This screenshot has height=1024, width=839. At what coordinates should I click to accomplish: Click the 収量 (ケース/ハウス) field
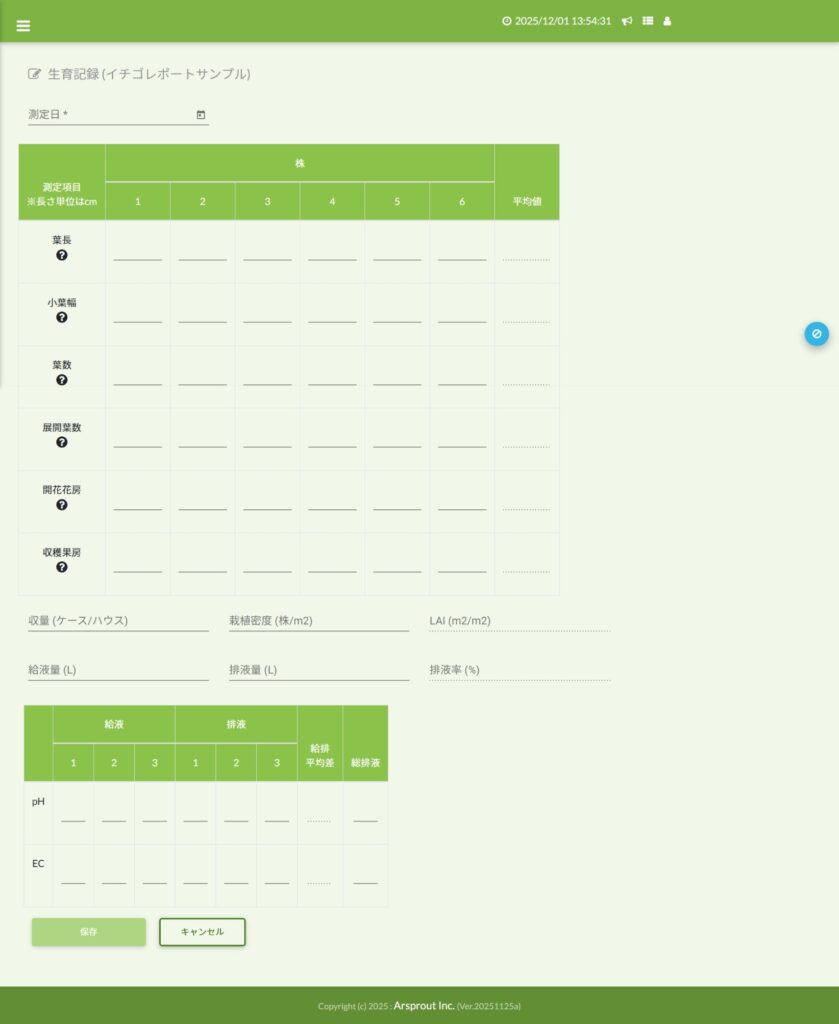pyautogui.click(x=118, y=621)
